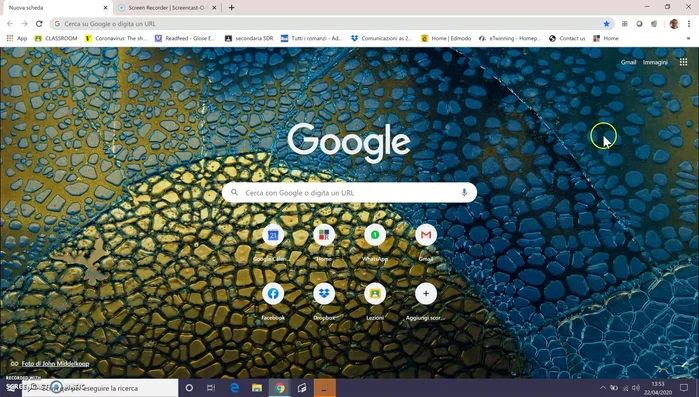This screenshot has height=397, width=699.
Task: Open the Coronavirus bookmark
Action: 116,38
